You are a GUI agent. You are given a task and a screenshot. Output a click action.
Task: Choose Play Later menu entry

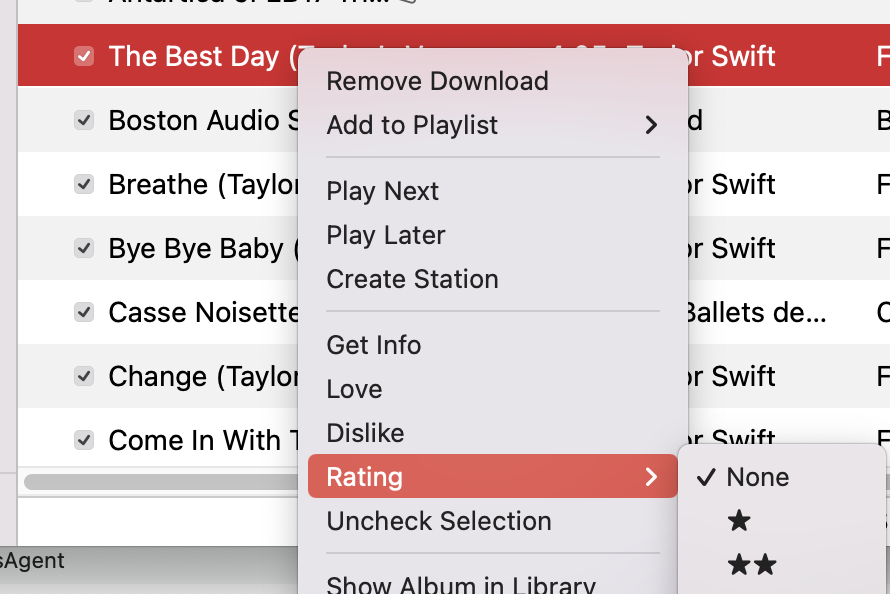(x=386, y=235)
